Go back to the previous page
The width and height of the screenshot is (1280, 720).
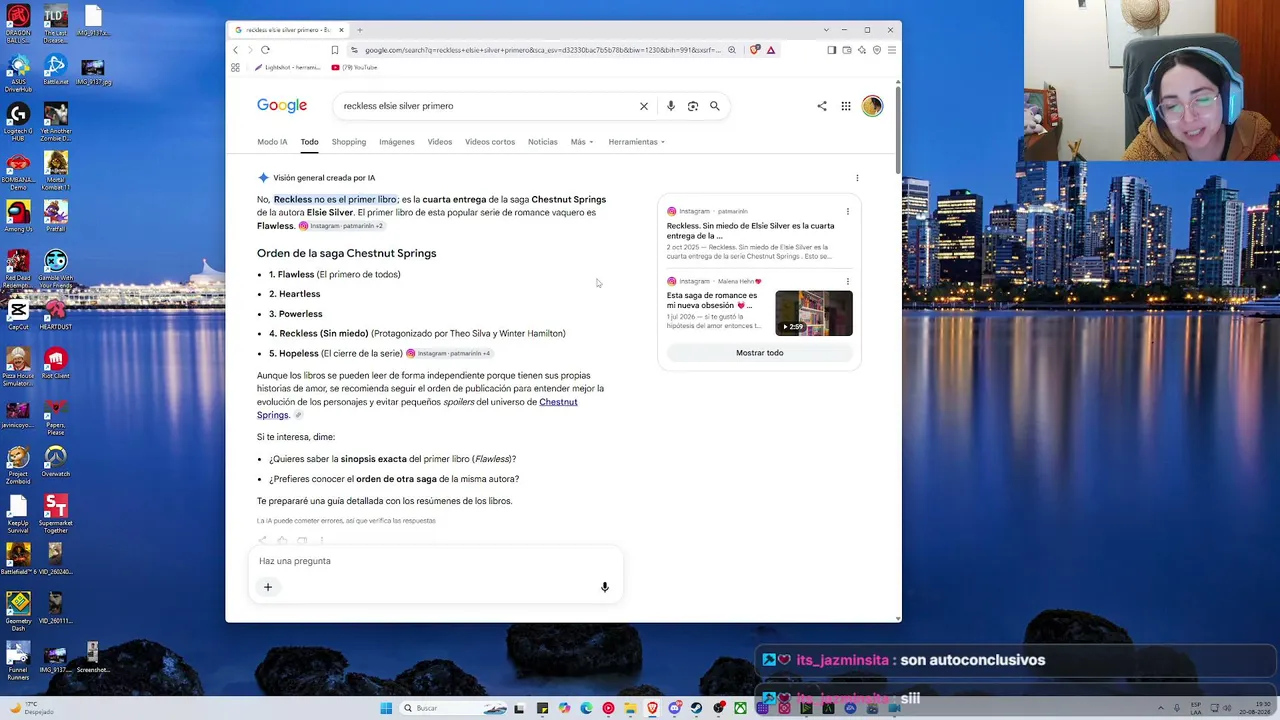(x=236, y=50)
